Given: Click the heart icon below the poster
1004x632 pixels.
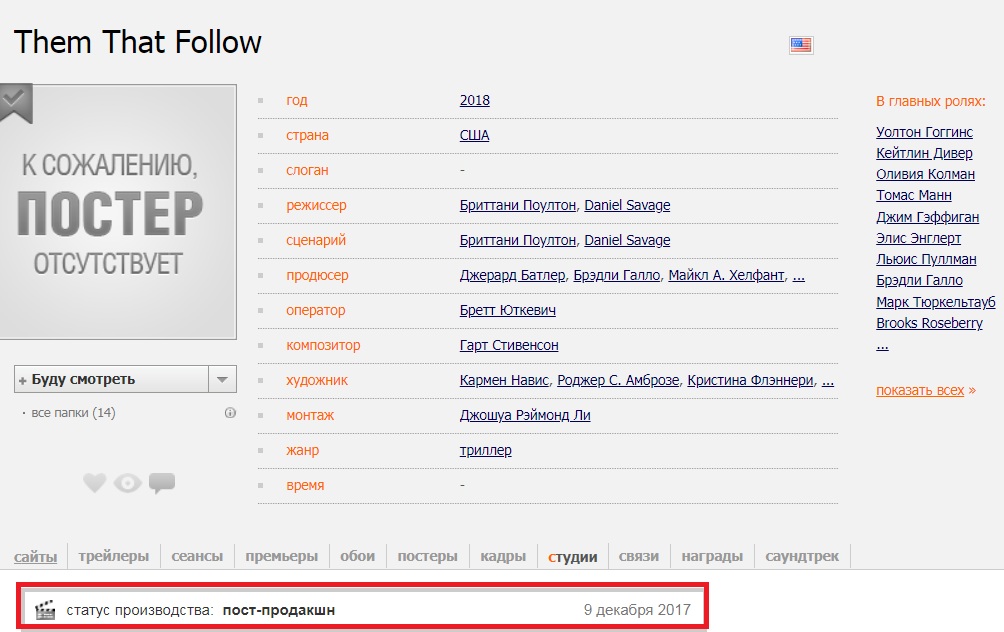Looking at the screenshot, I should coord(94,484).
